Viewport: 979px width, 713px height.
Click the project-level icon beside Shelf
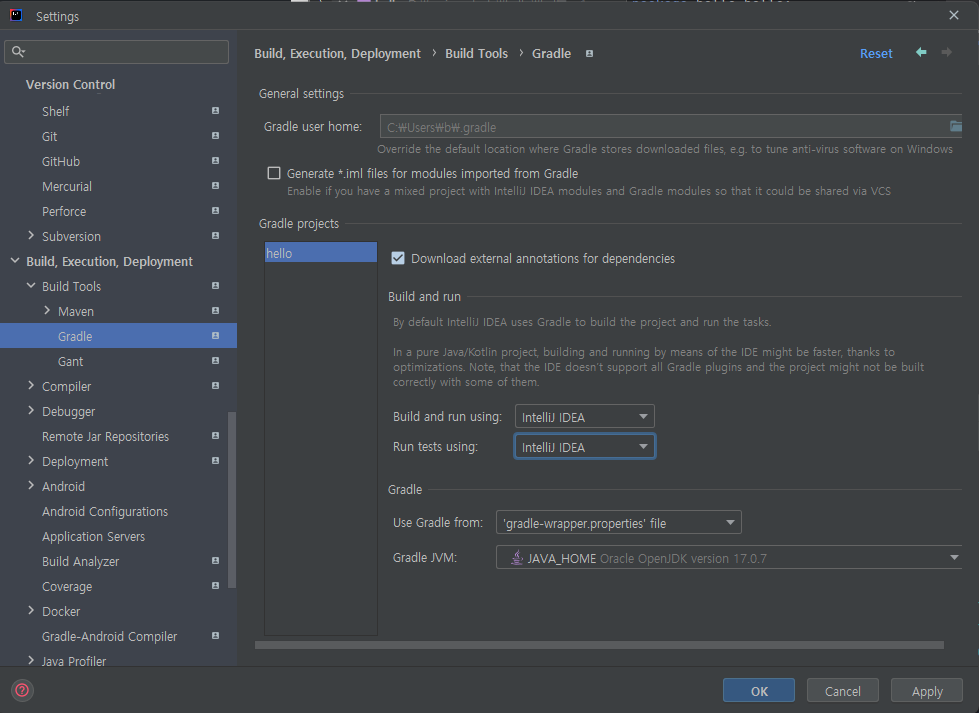(x=215, y=111)
